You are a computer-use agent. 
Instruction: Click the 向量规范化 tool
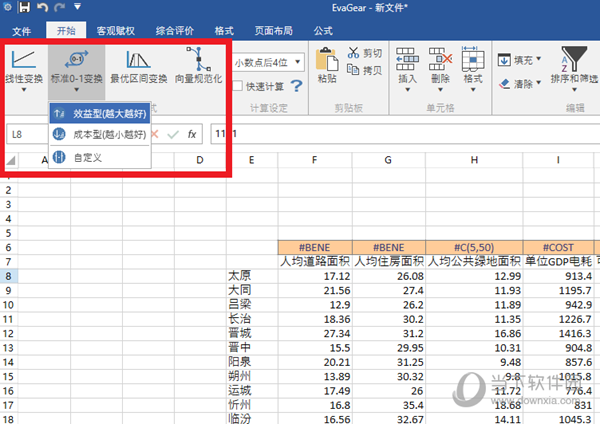click(x=198, y=65)
